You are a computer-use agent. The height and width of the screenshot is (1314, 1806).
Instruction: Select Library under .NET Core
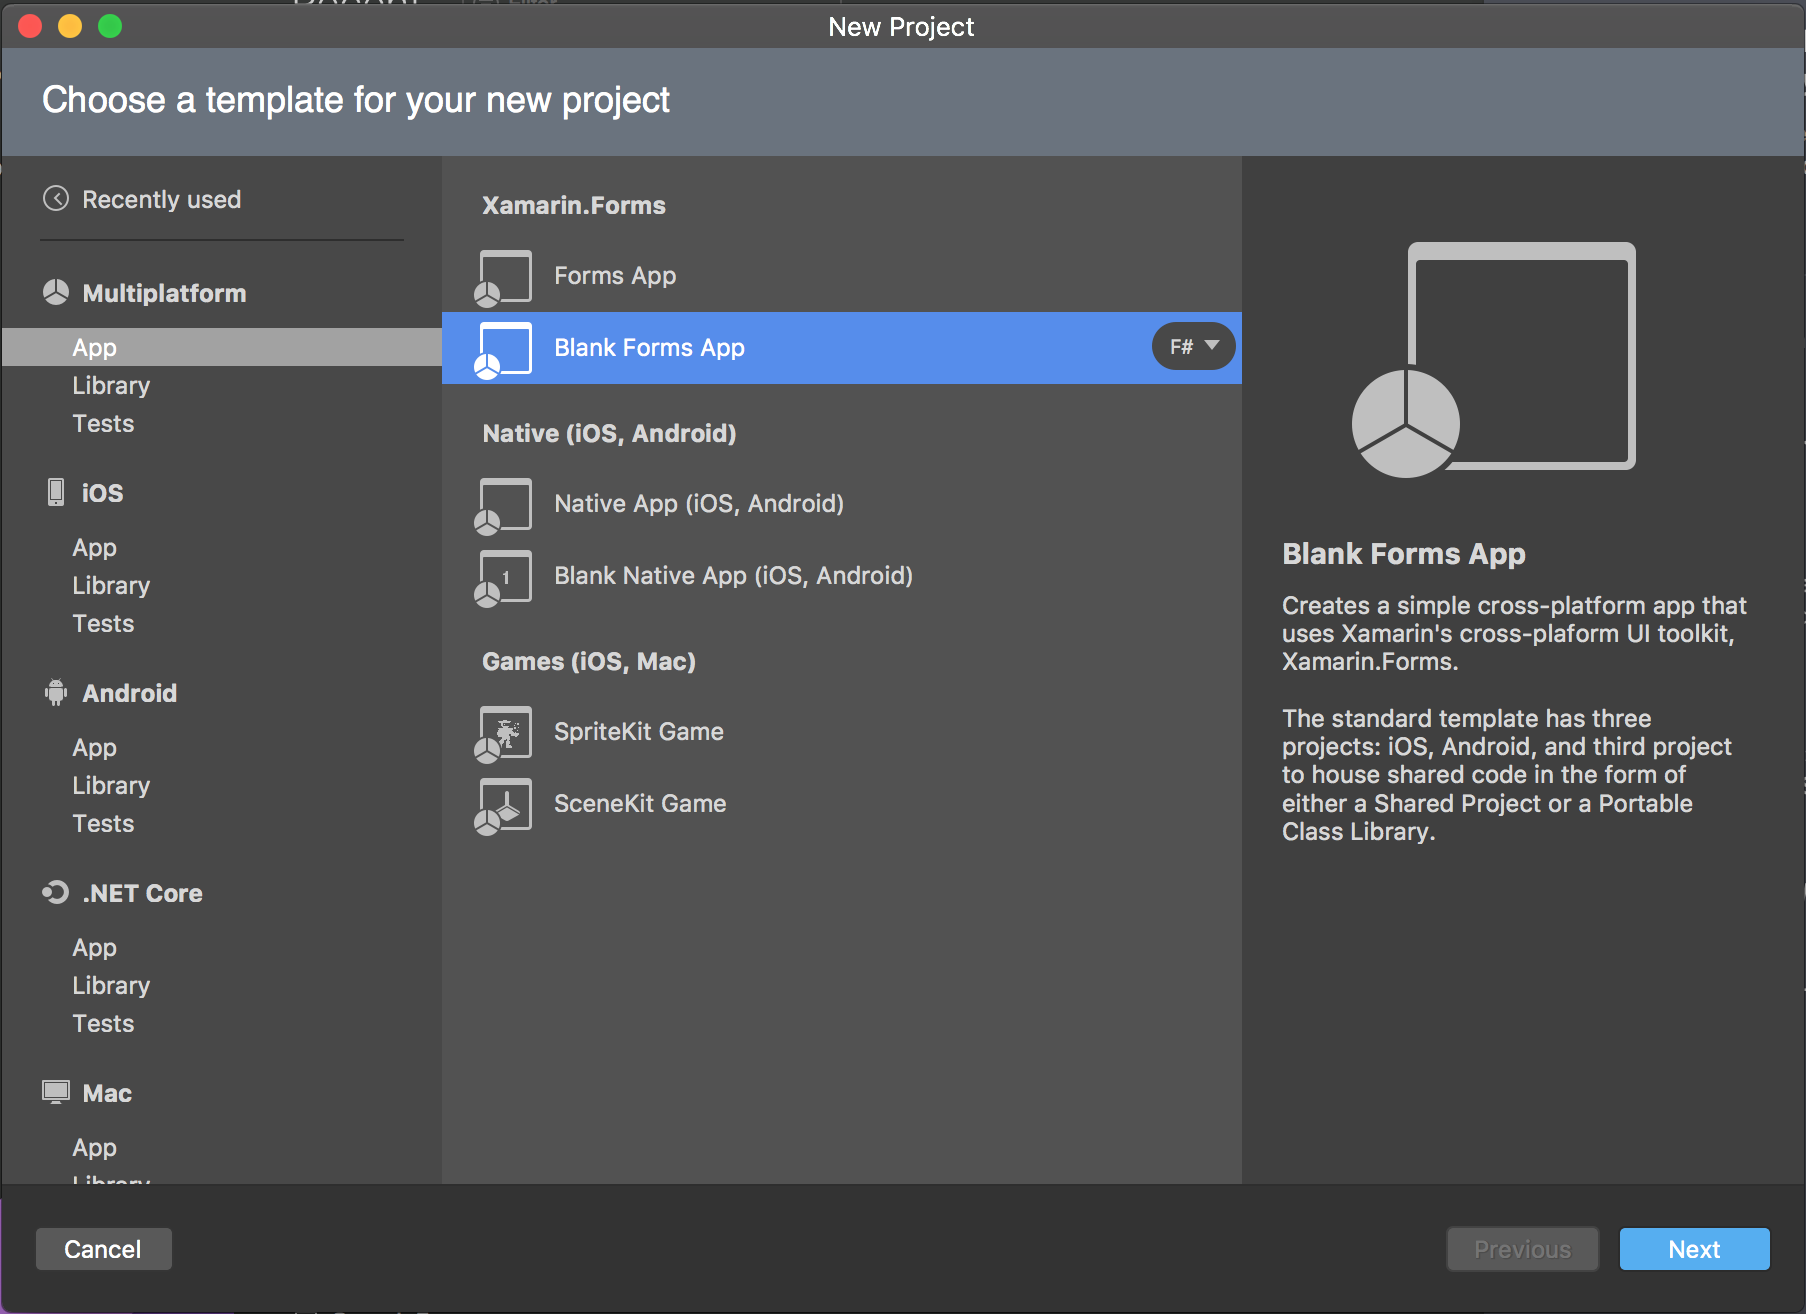pos(111,985)
